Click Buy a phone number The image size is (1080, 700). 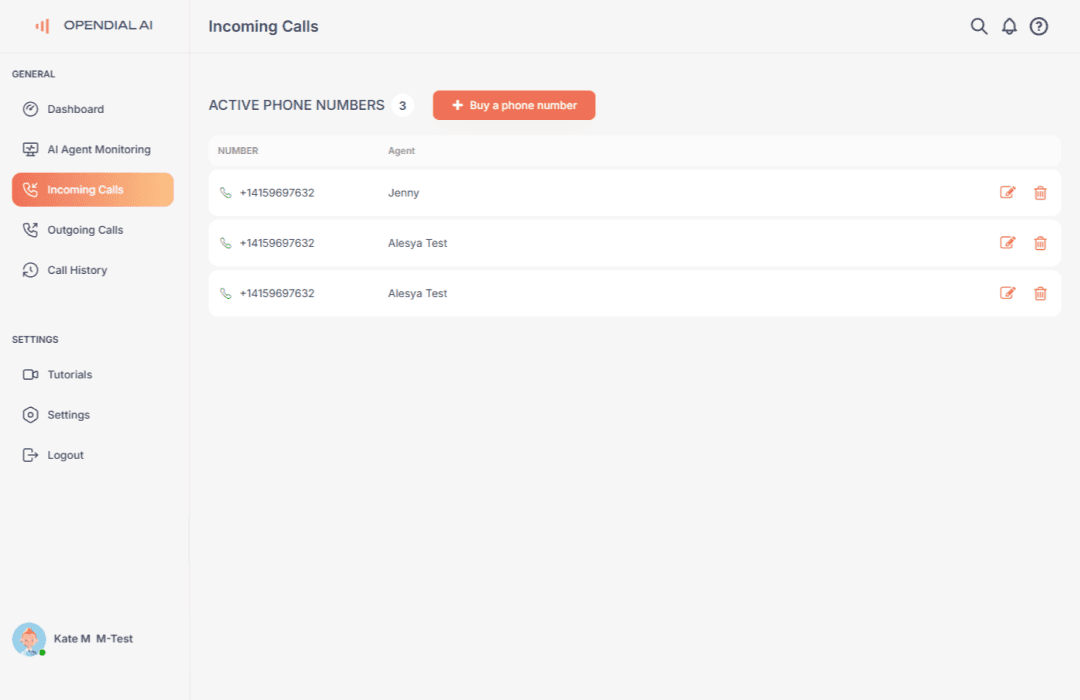tap(513, 104)
